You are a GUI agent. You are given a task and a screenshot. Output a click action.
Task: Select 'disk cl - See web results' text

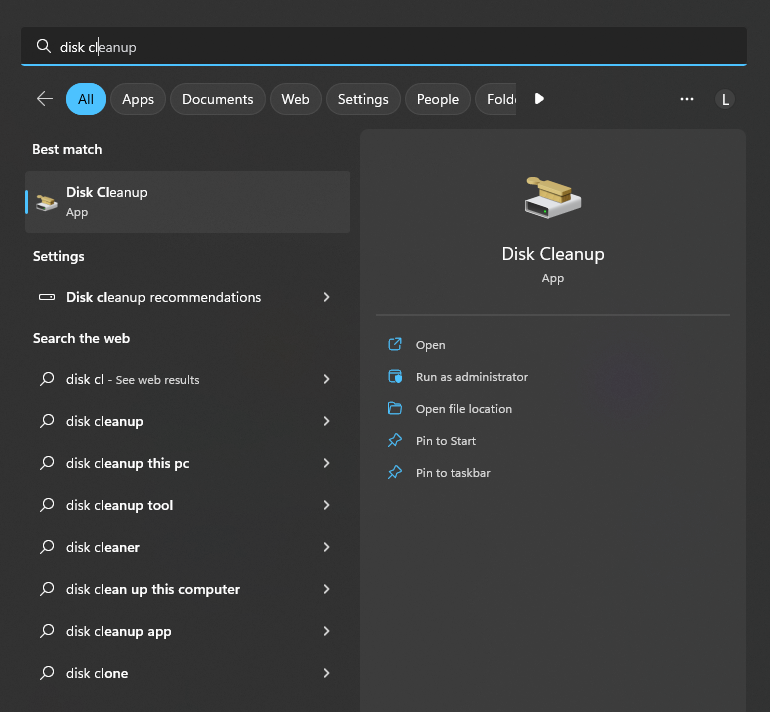133,379
